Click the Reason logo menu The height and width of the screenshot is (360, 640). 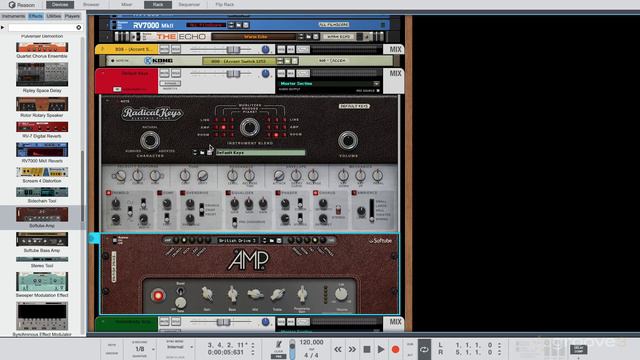tap(22, 5)
